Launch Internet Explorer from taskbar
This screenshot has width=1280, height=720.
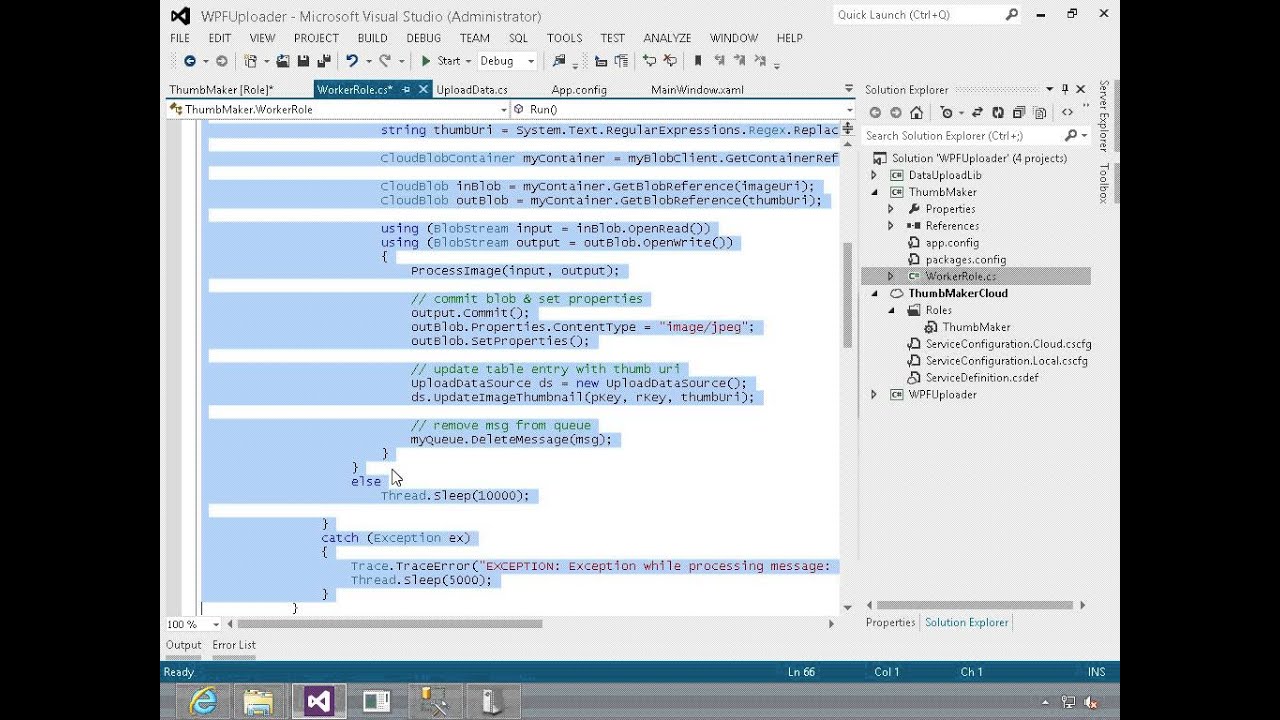click(204, 702)
